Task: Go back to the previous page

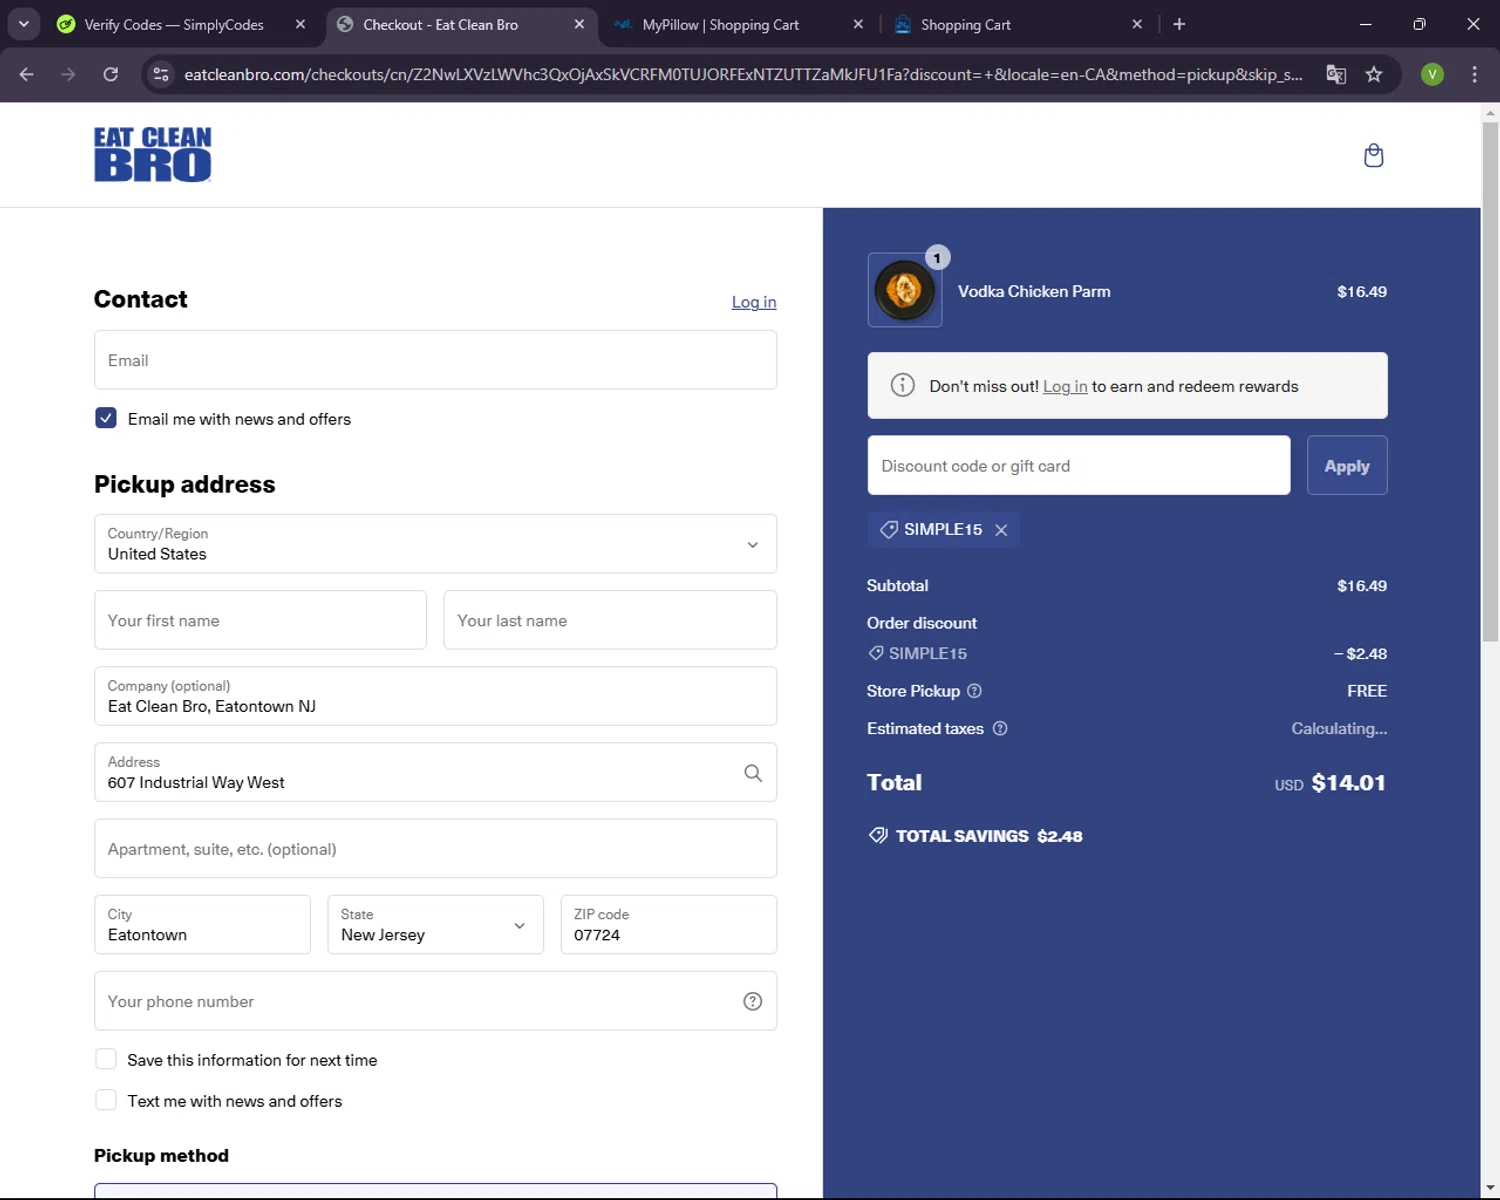Action: (27, 74)
